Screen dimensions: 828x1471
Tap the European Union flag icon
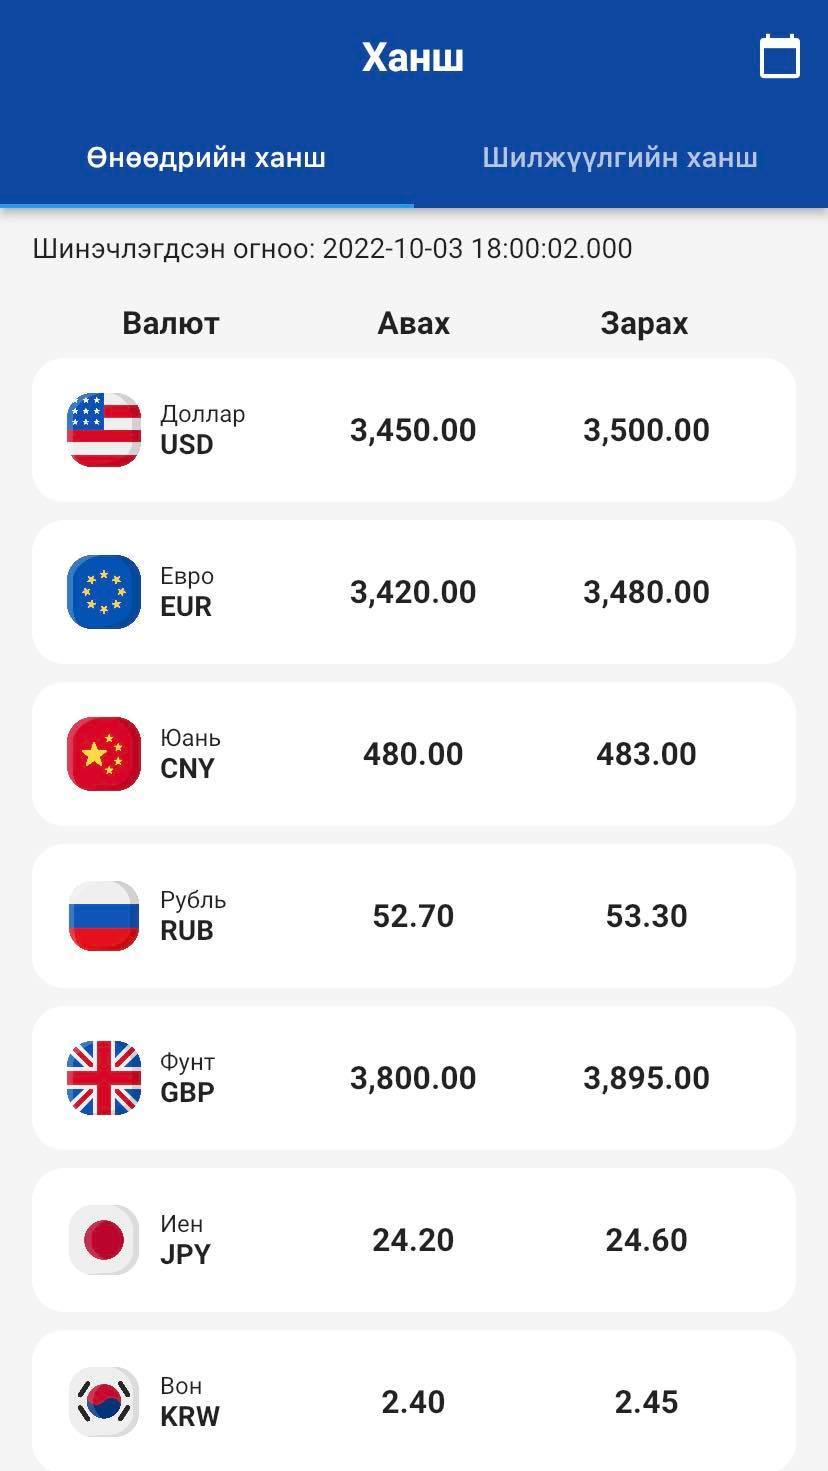[x=104, y=592]
